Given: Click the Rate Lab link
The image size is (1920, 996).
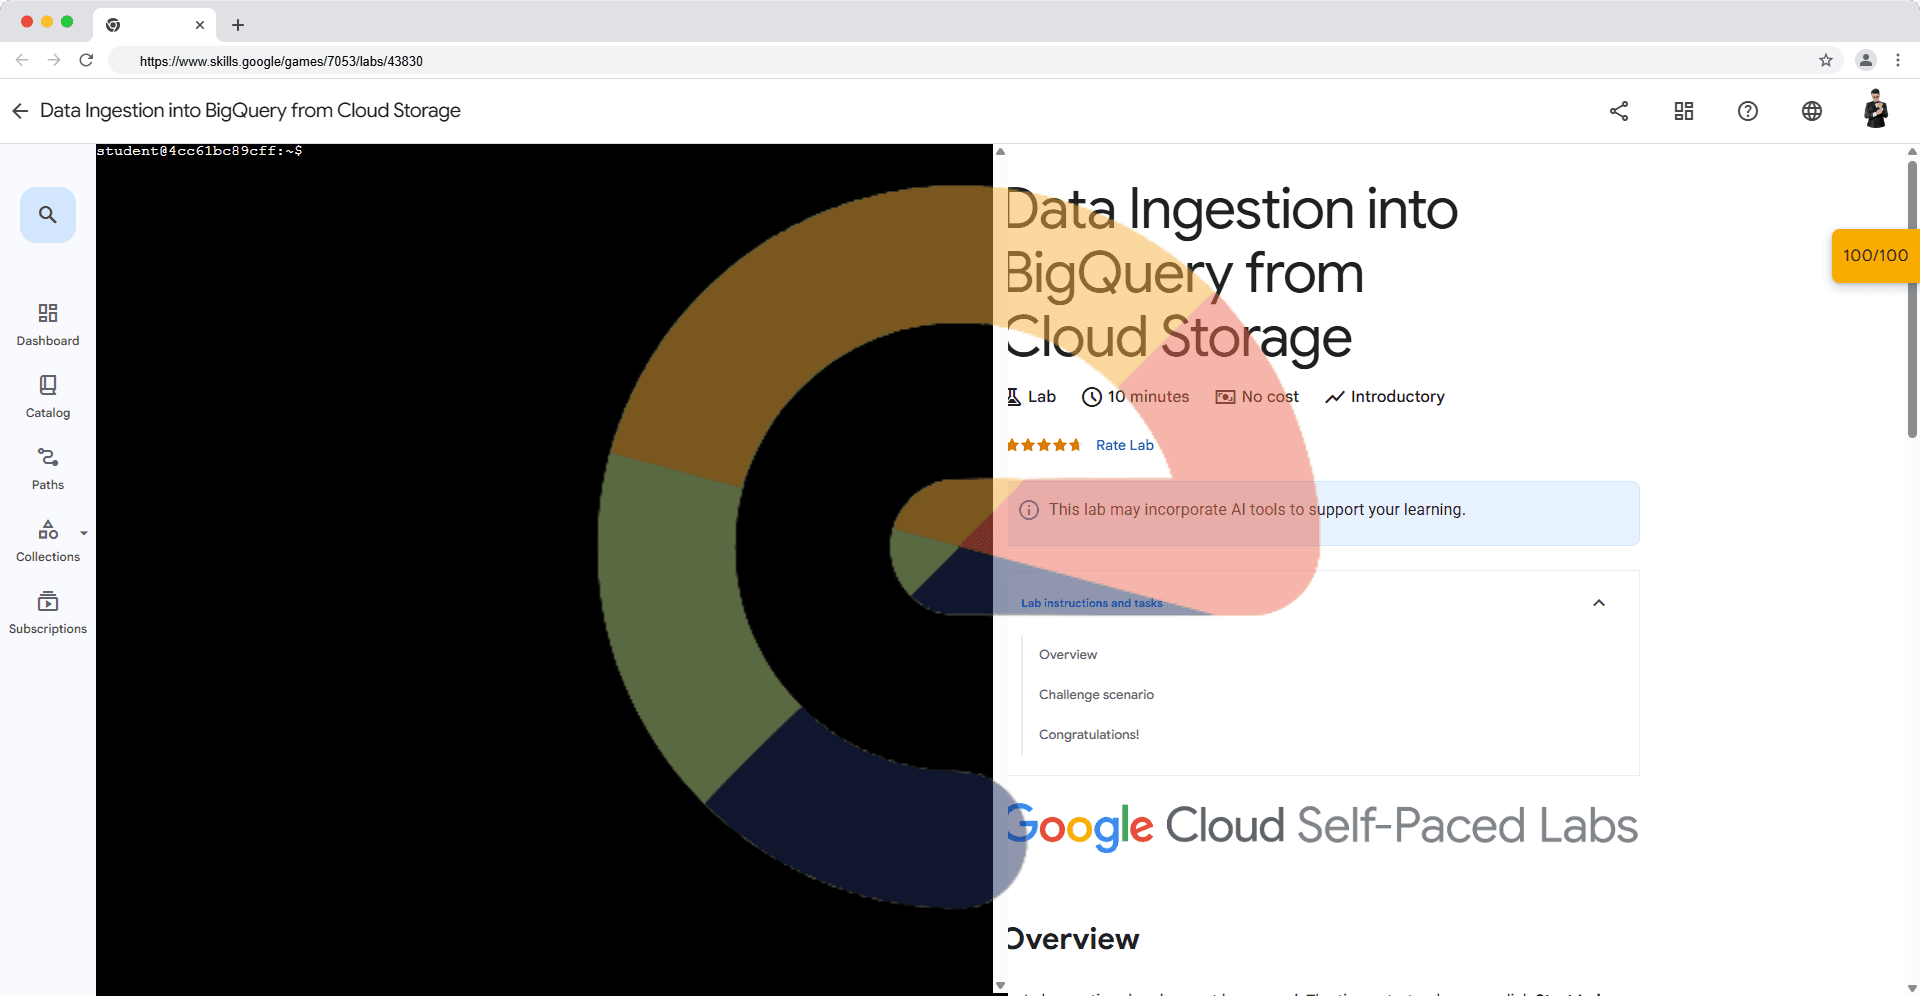Looking at the screenshot, I should click(1125, 445).
